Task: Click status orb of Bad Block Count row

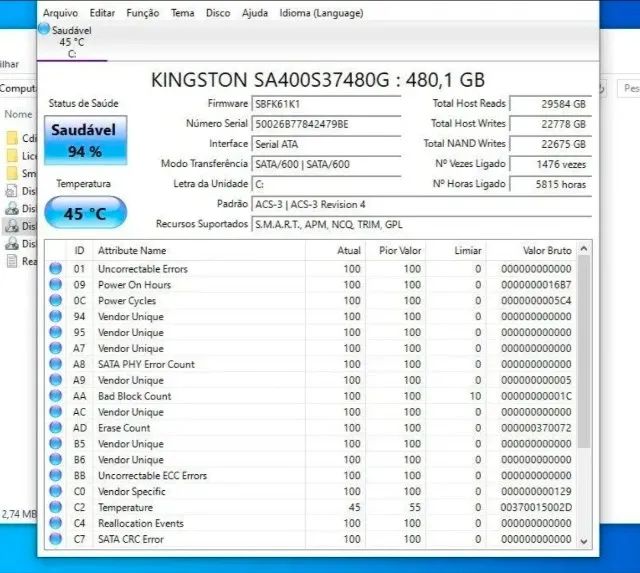Action: (56, 396)
